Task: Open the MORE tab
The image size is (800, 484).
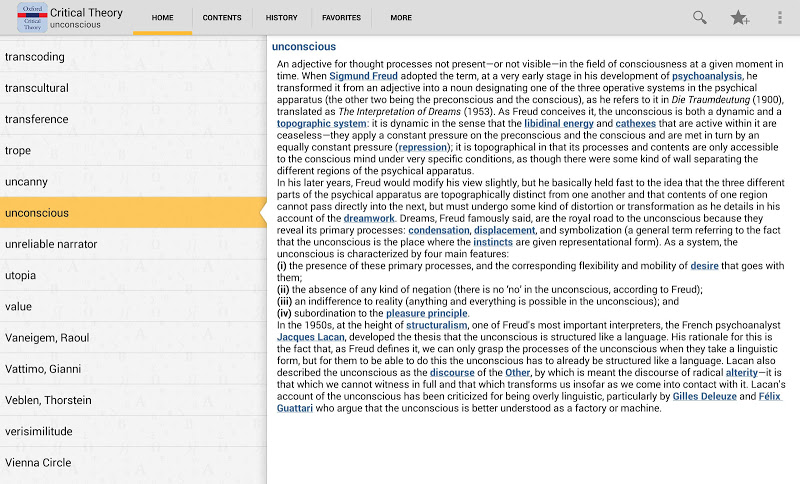Action: [401, 18]
